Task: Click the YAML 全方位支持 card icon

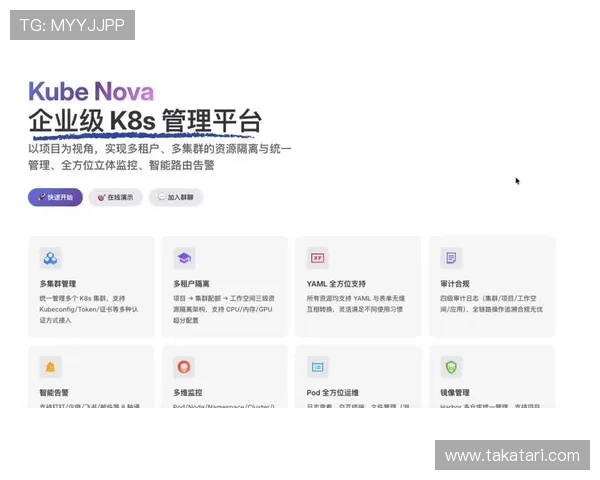Action: tap(318, 258)
